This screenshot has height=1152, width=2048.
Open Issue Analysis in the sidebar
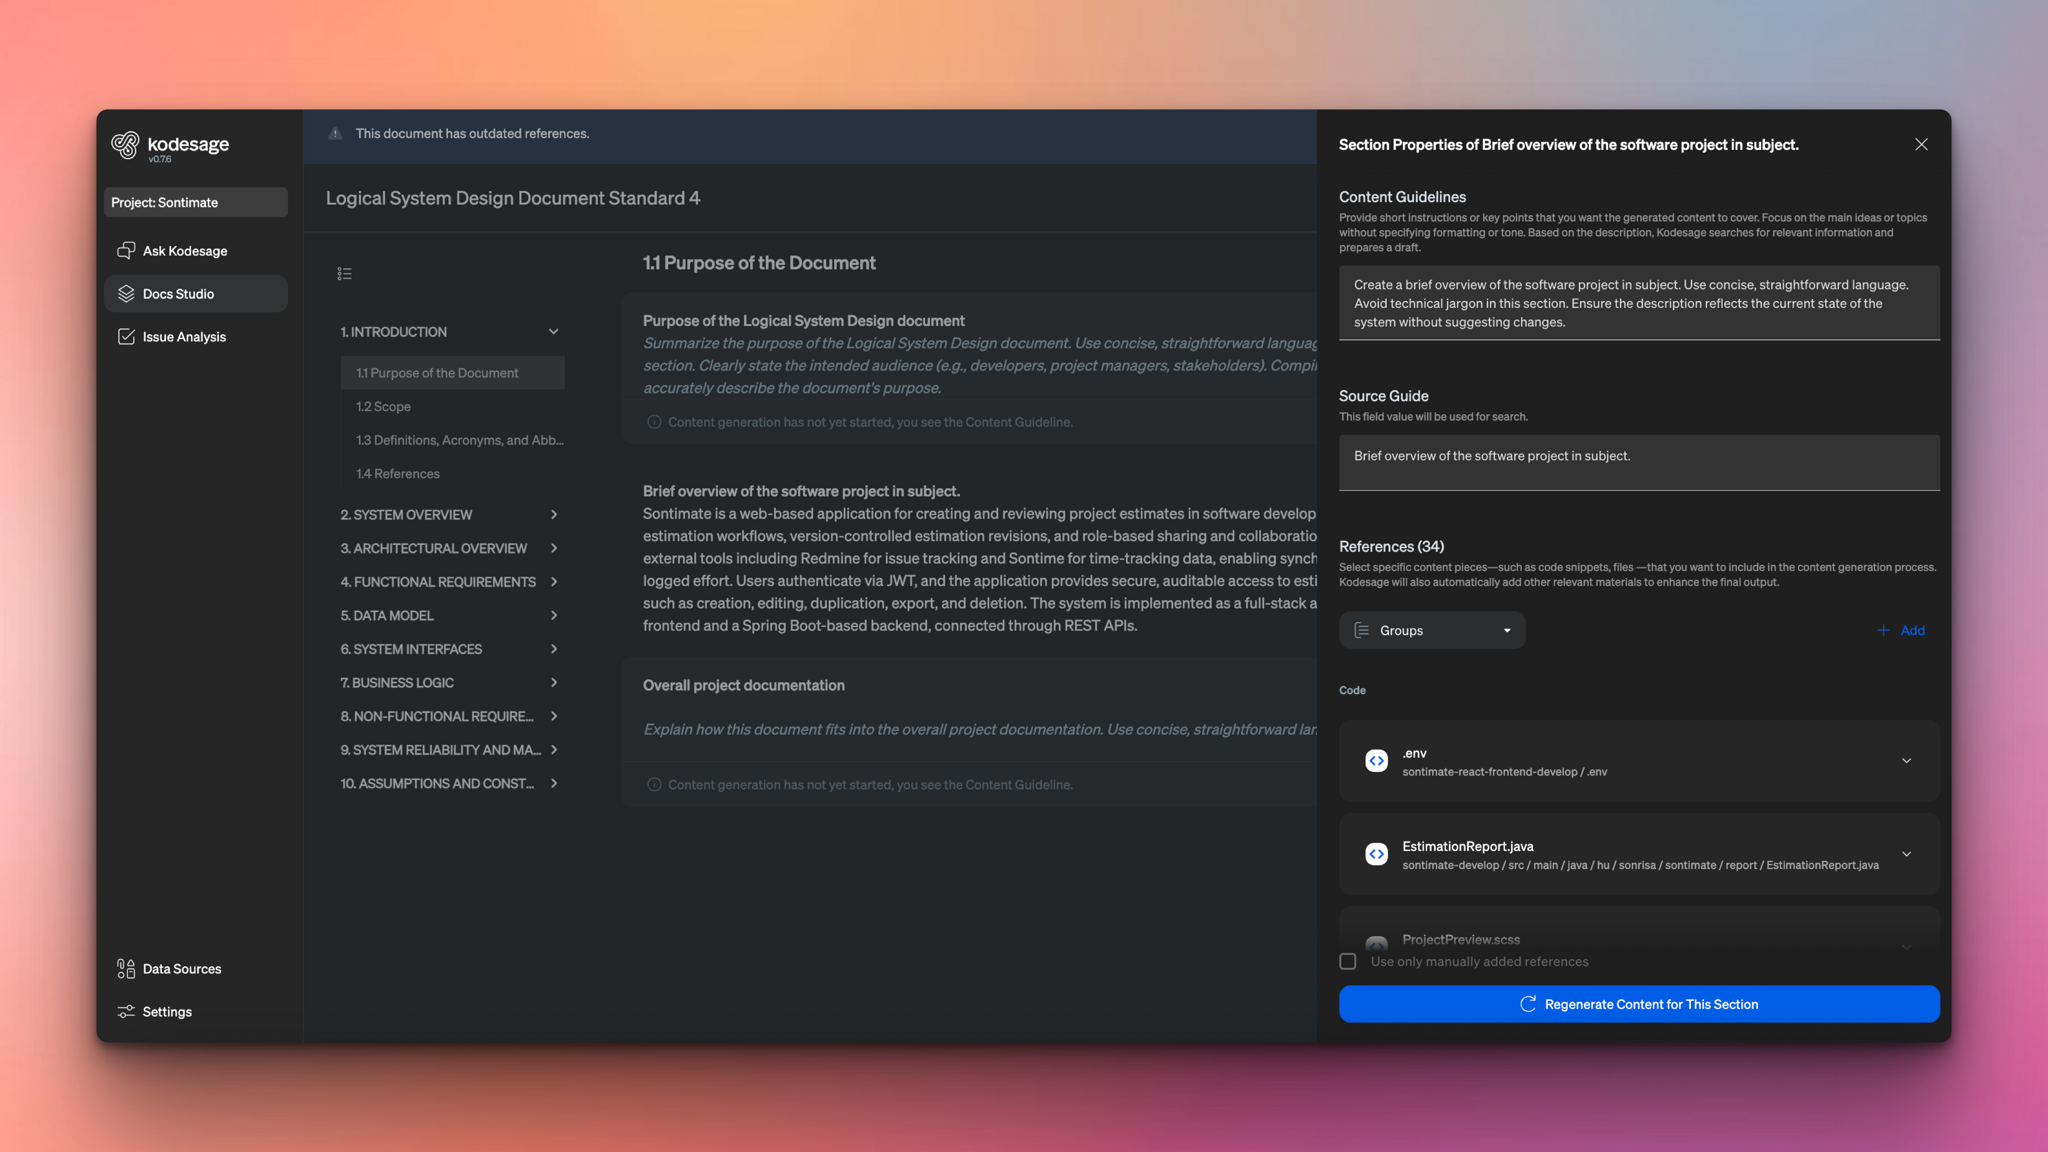[x=184, y=336]
